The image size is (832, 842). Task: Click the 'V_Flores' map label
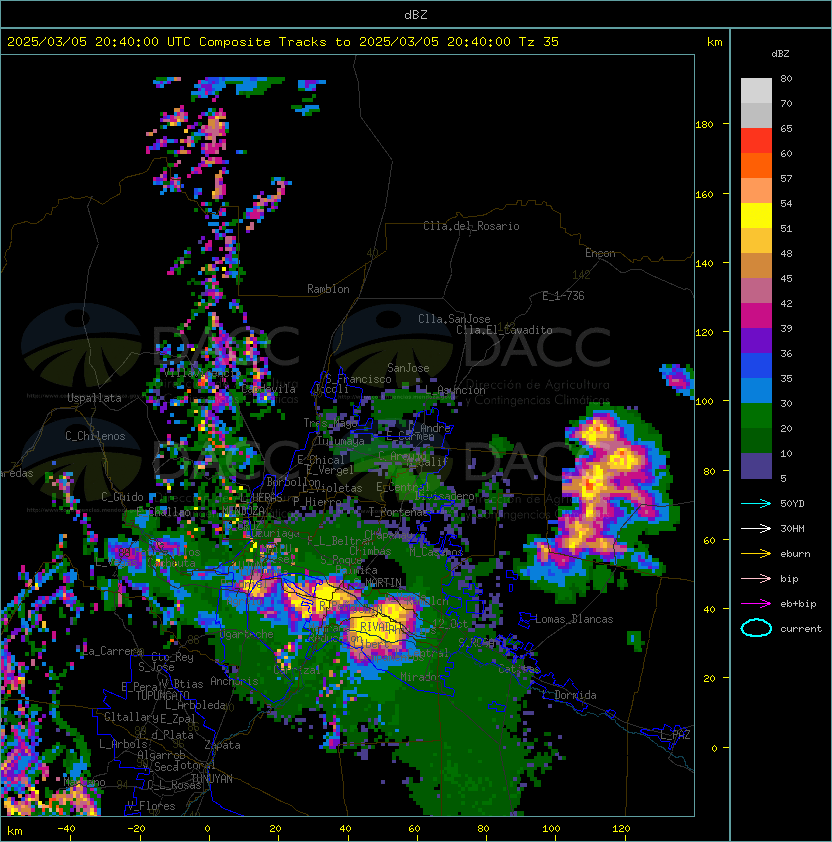click(151, 806)
